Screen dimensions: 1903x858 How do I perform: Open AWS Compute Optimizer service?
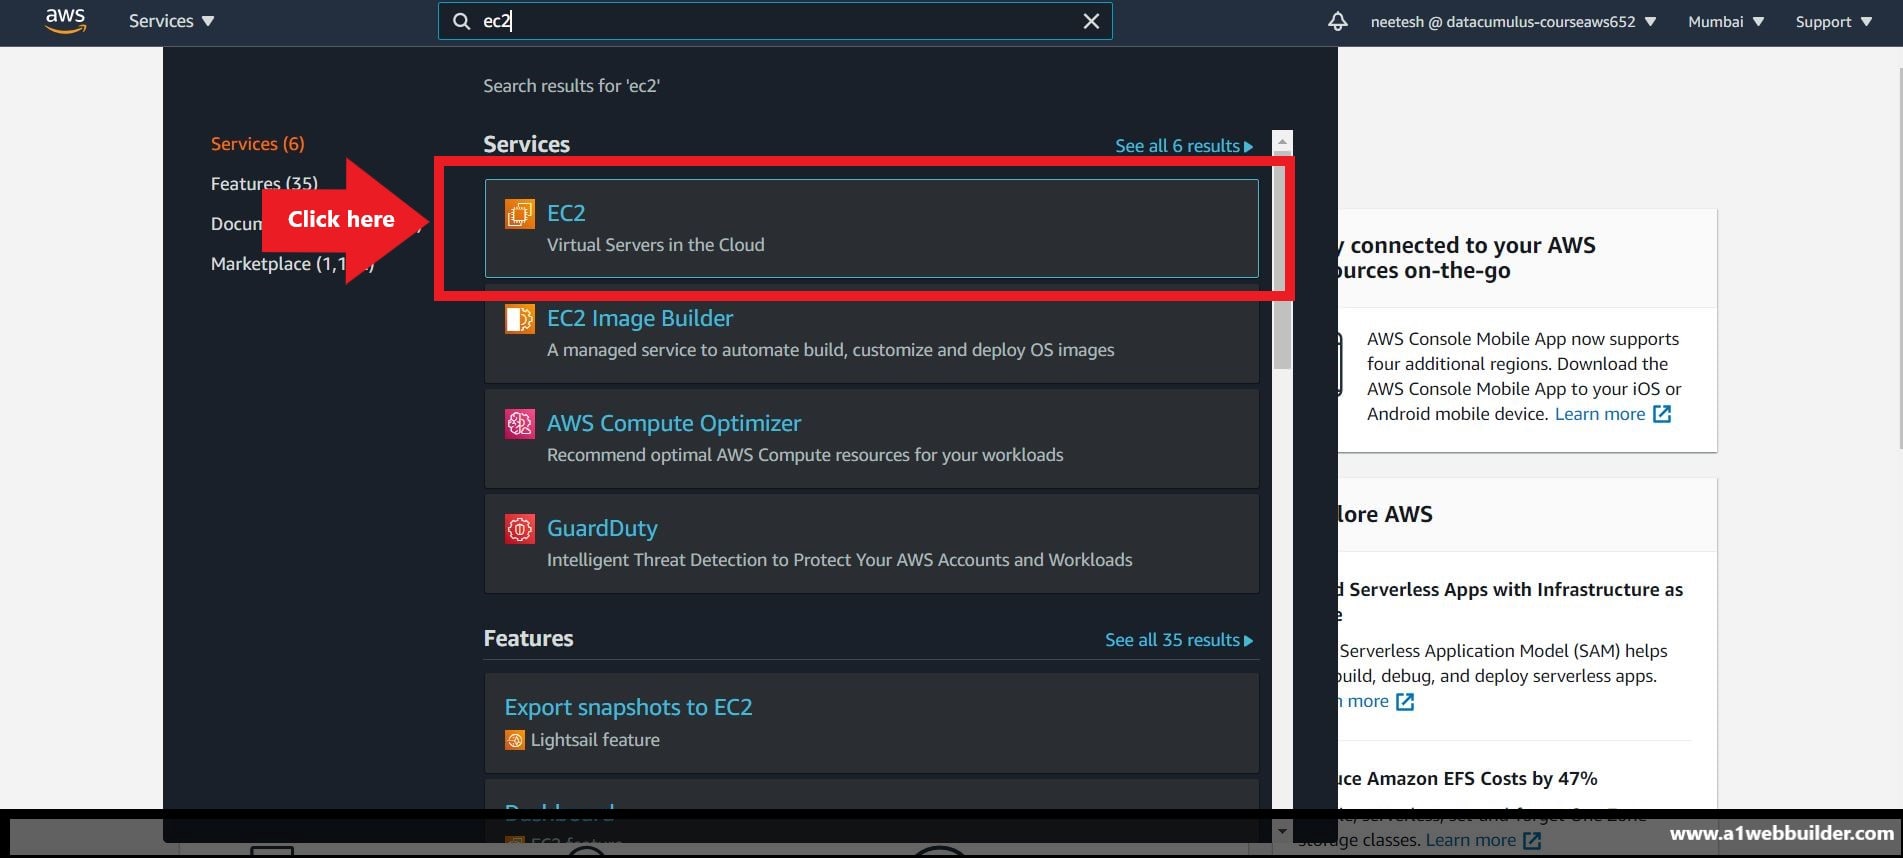(674, 423)
